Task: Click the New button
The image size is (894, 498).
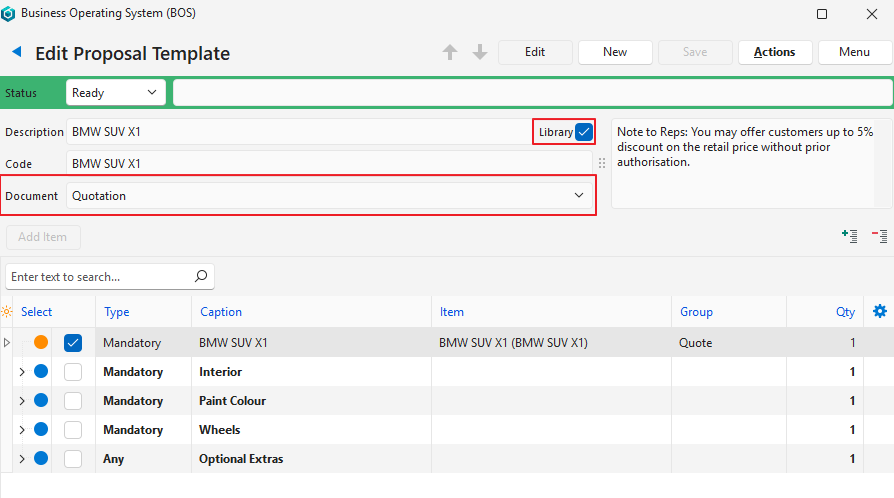Action: coord(615,52)
